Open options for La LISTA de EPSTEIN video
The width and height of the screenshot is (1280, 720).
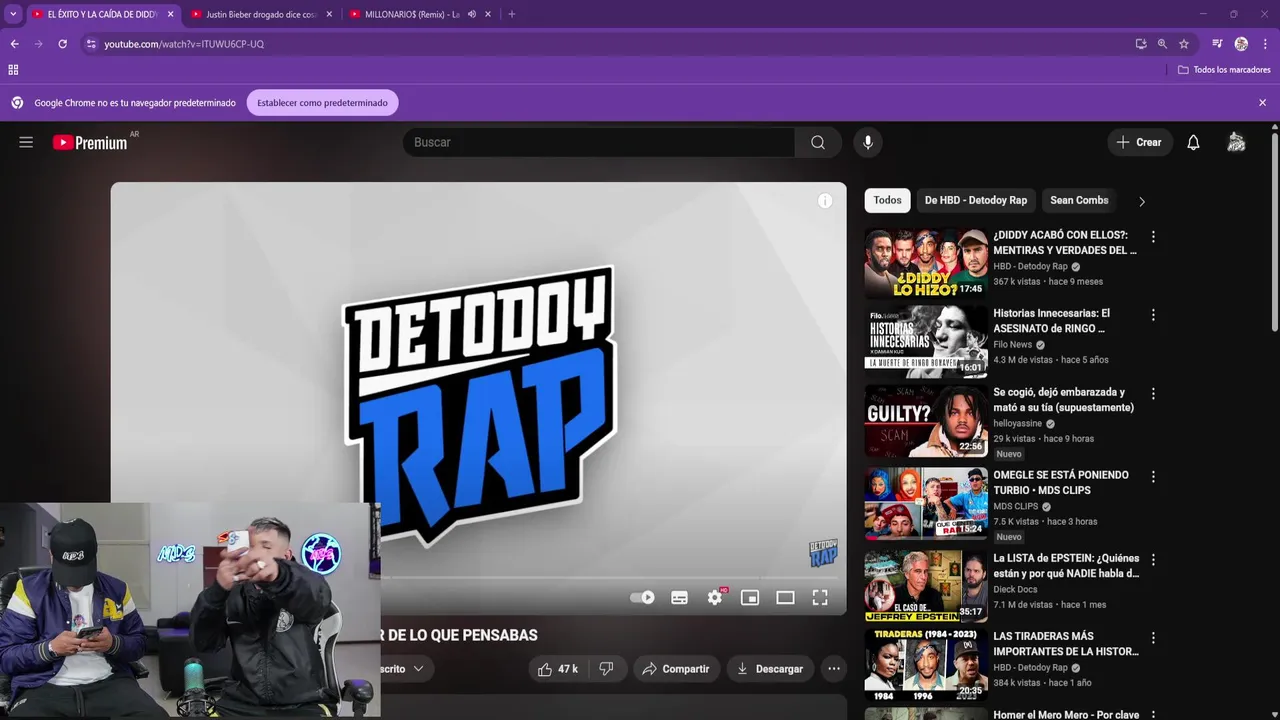[1153, 560]
